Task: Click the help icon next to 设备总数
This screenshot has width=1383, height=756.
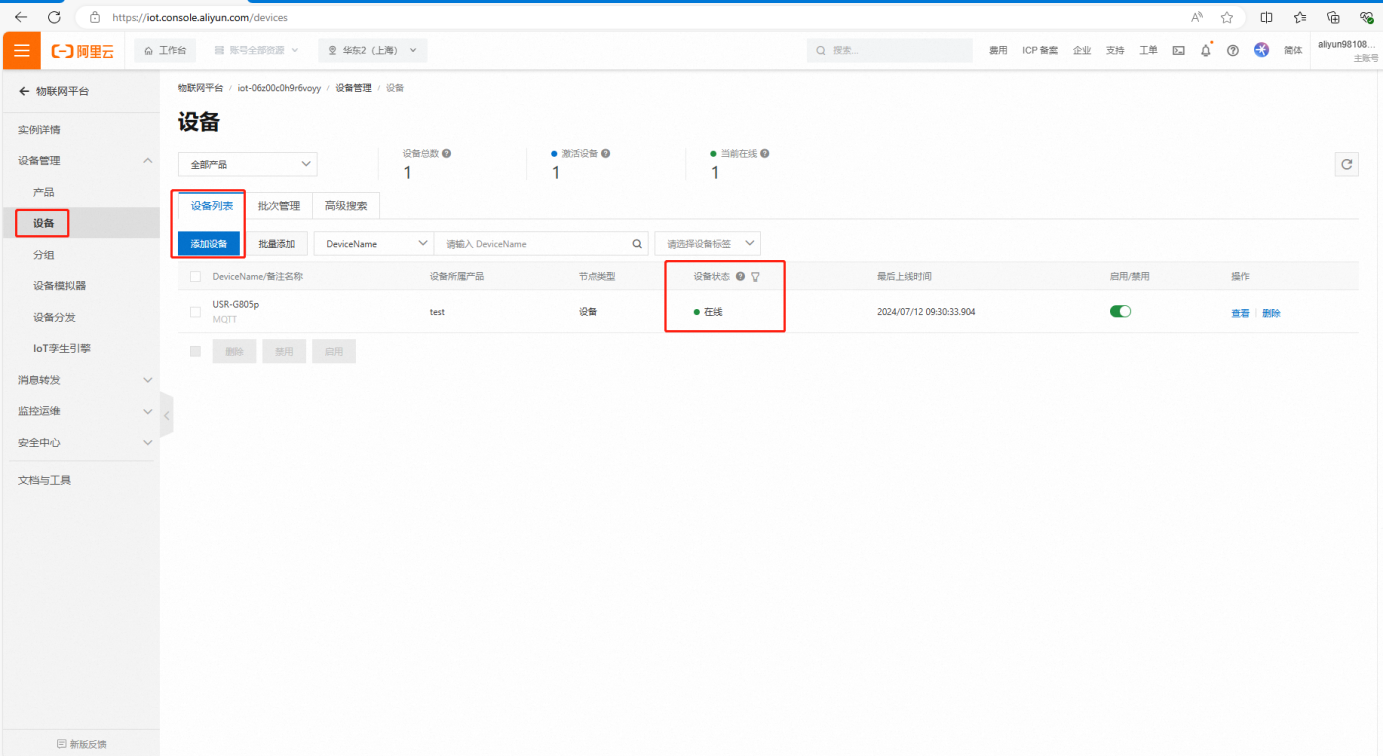Action: pyautogui.click(x=446, y=154)
